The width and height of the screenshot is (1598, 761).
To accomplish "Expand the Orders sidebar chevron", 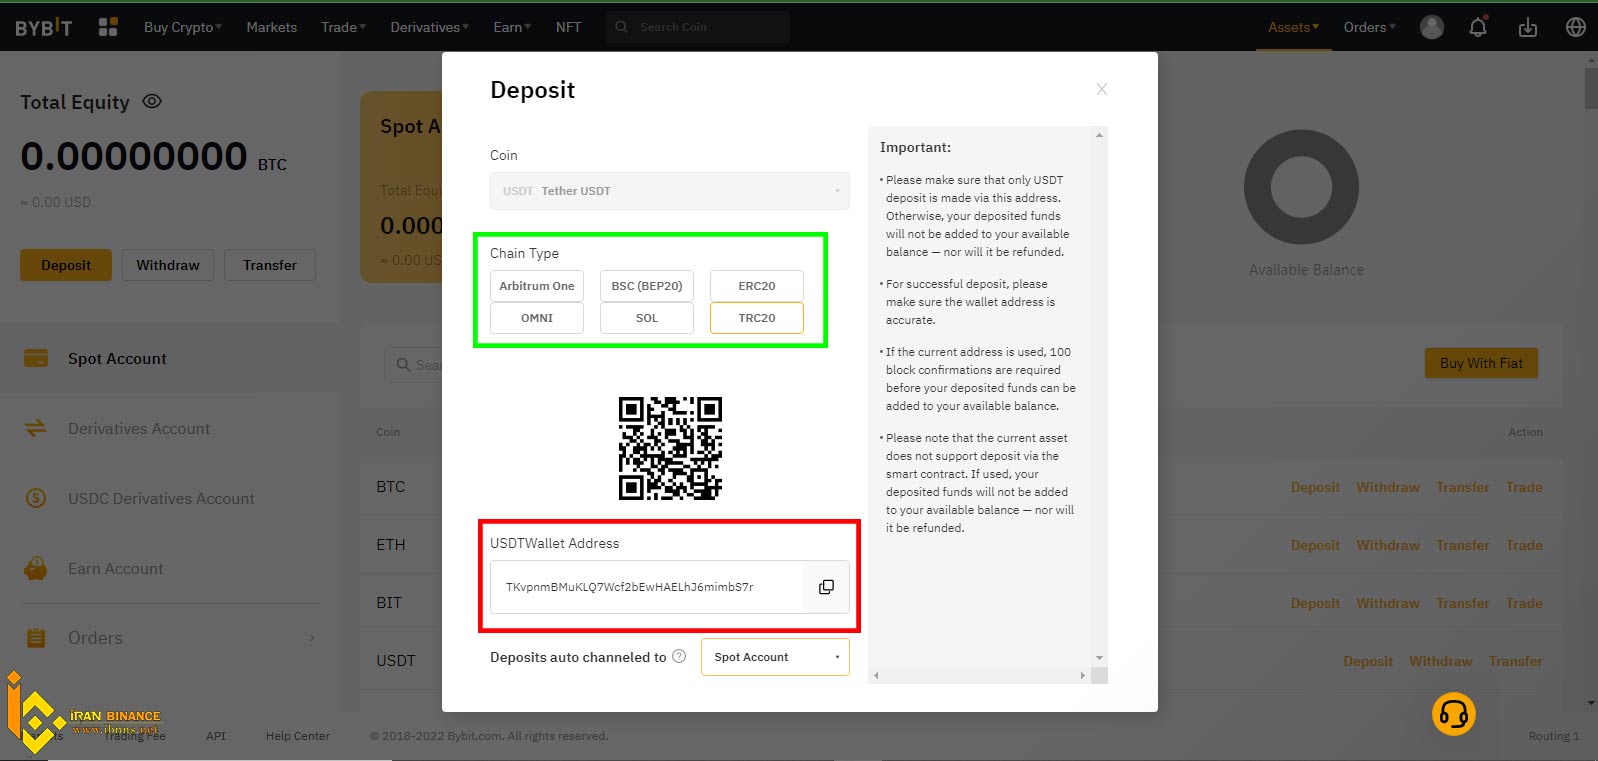I will tap(312, 638).
